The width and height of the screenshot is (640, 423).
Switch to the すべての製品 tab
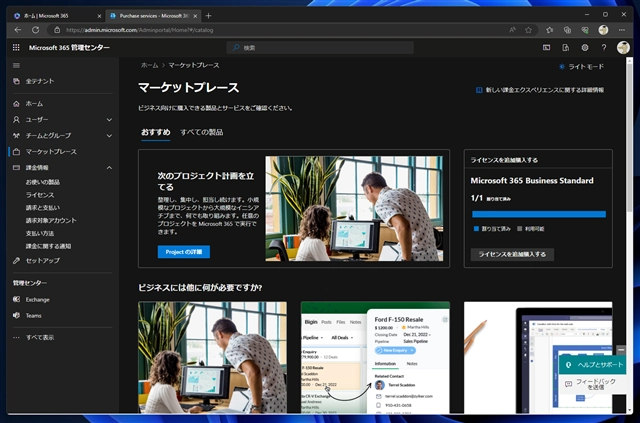click(x=202, y=132)
